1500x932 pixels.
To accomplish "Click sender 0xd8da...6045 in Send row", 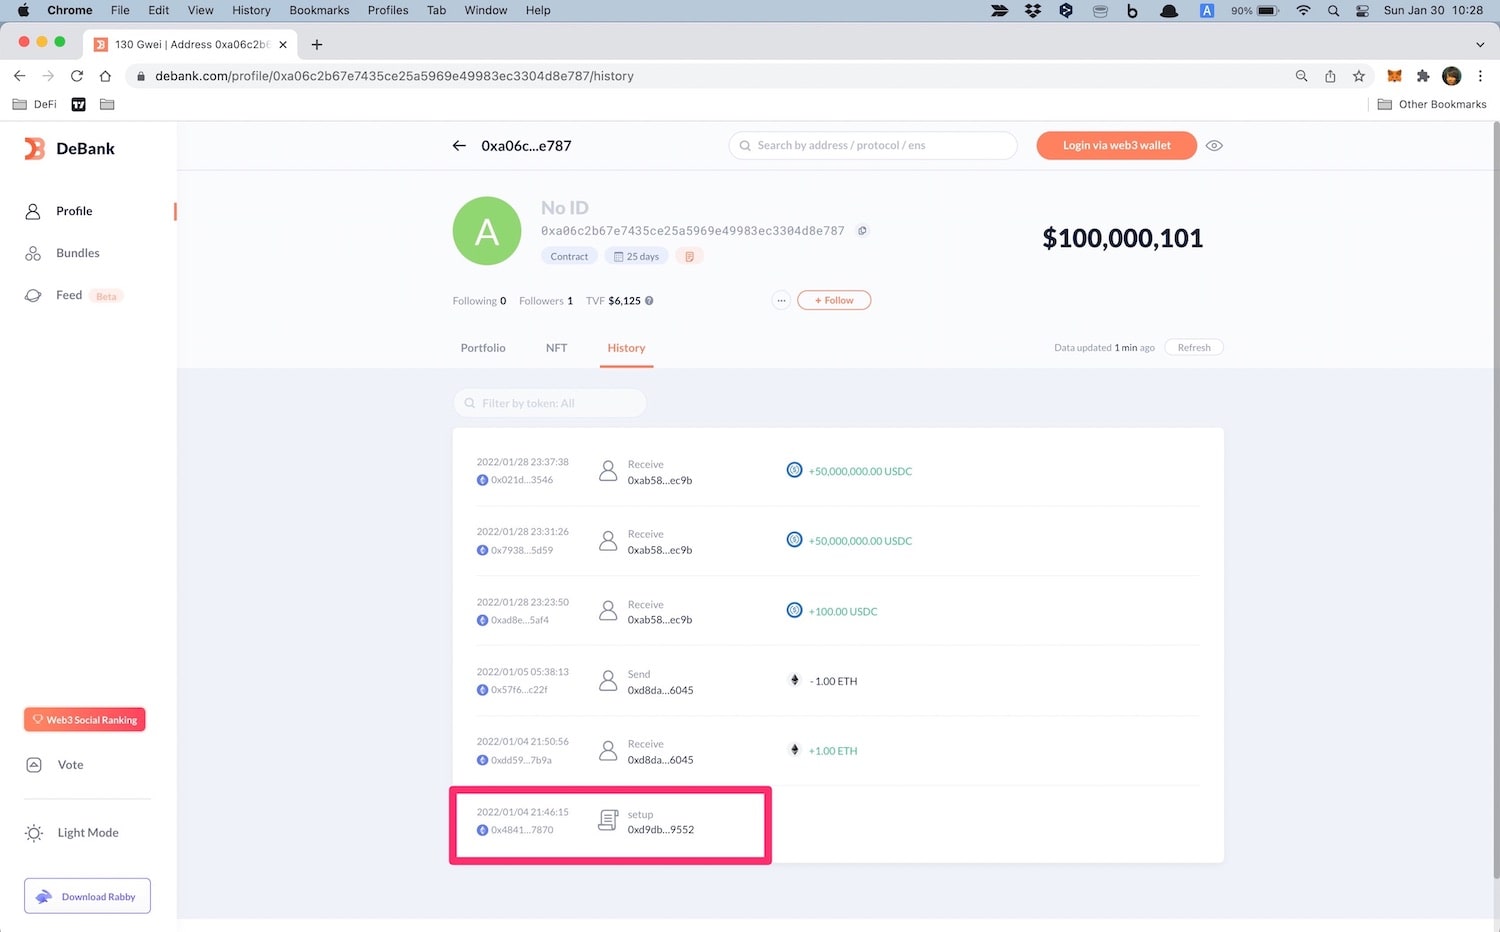I will (x=660, y=690).
